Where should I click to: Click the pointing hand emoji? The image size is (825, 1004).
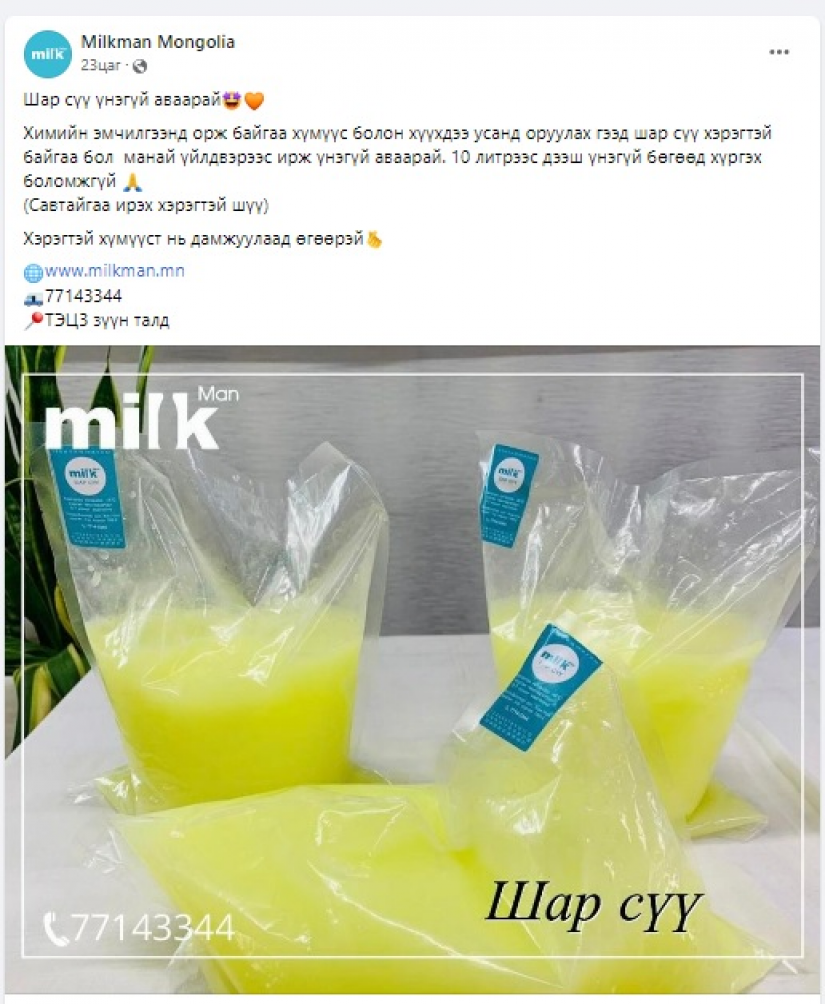click(374, 239)
